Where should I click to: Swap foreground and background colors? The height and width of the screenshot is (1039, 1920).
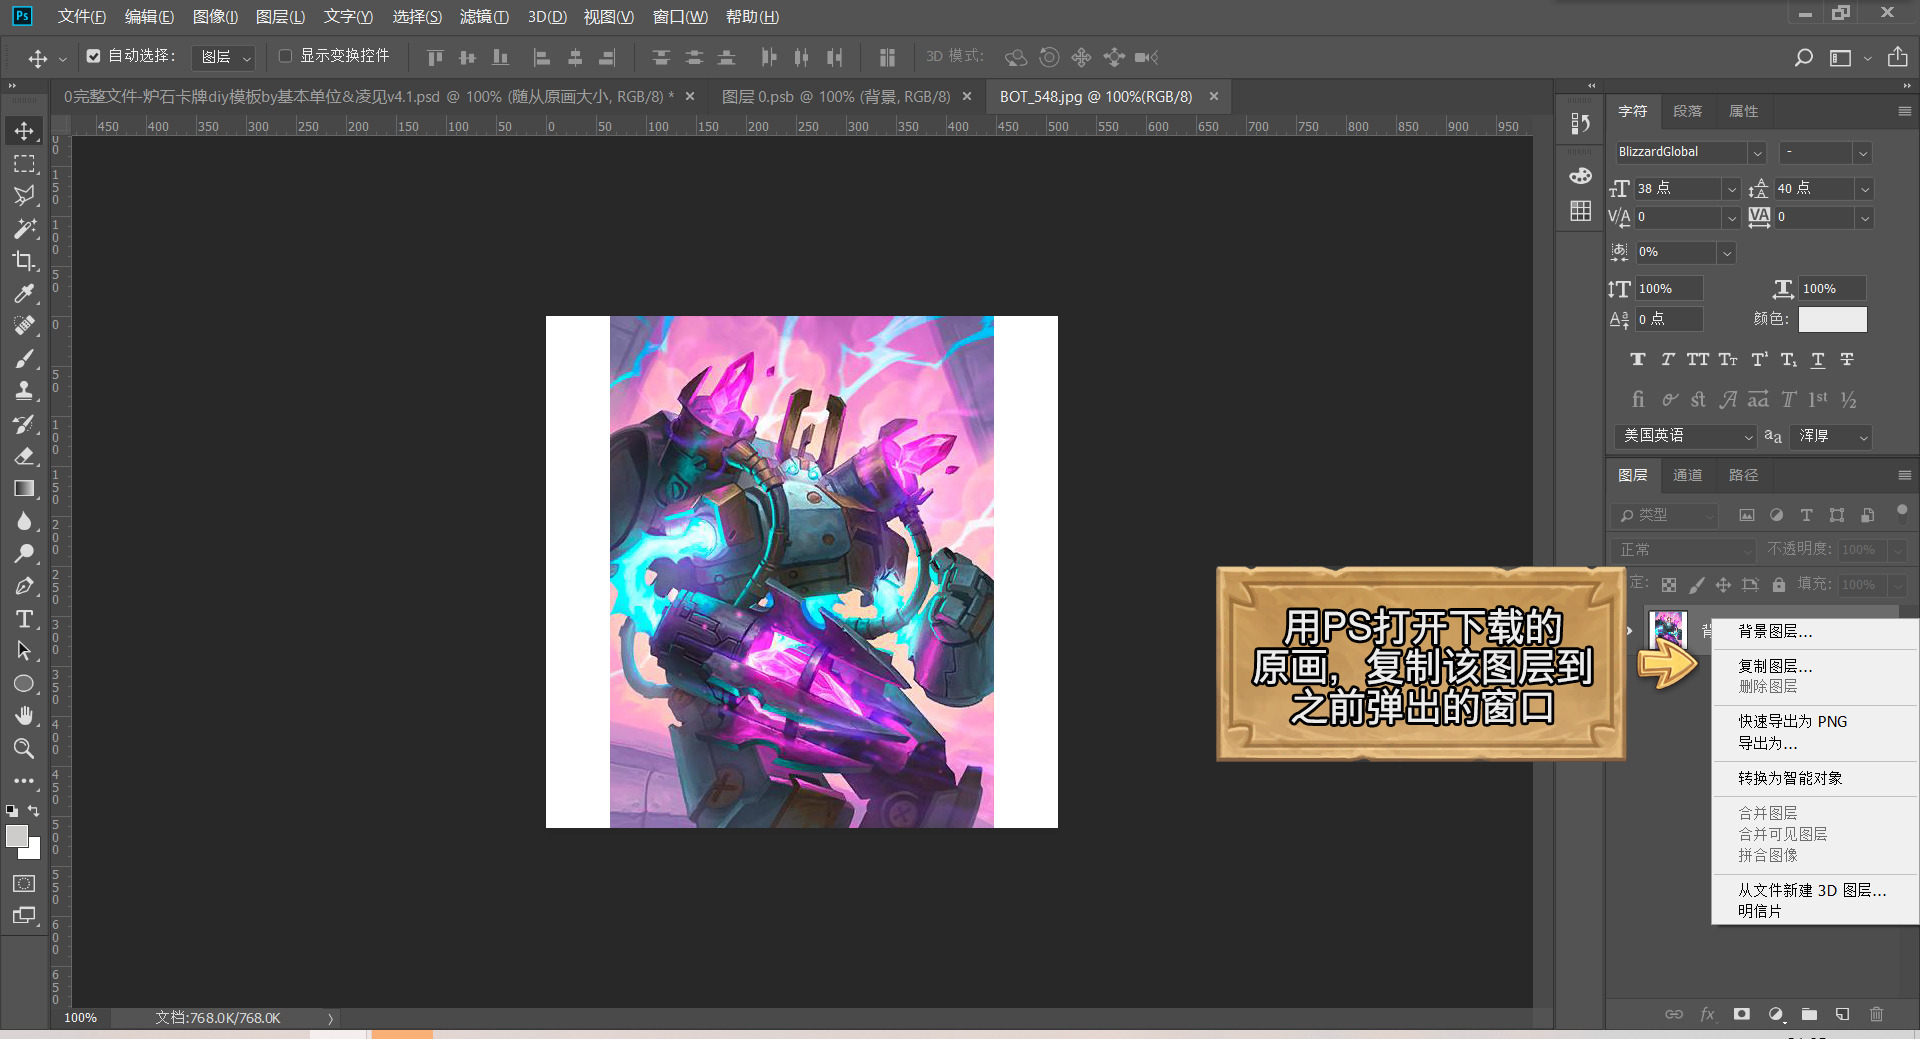(34, 811)
